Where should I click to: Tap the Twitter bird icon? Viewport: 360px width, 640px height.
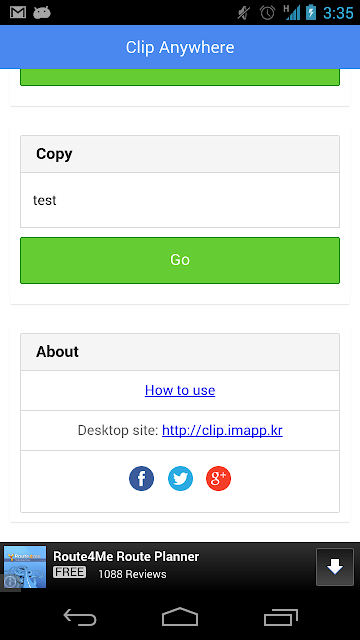180,478
